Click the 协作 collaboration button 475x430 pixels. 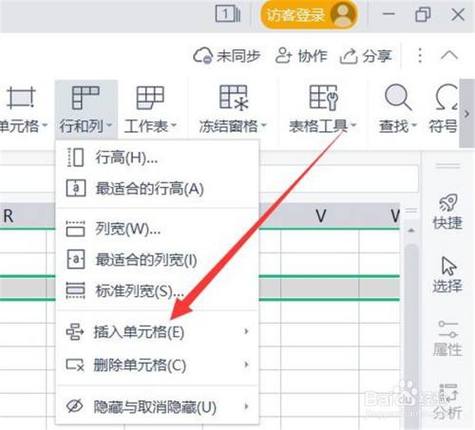pos(301,56)
